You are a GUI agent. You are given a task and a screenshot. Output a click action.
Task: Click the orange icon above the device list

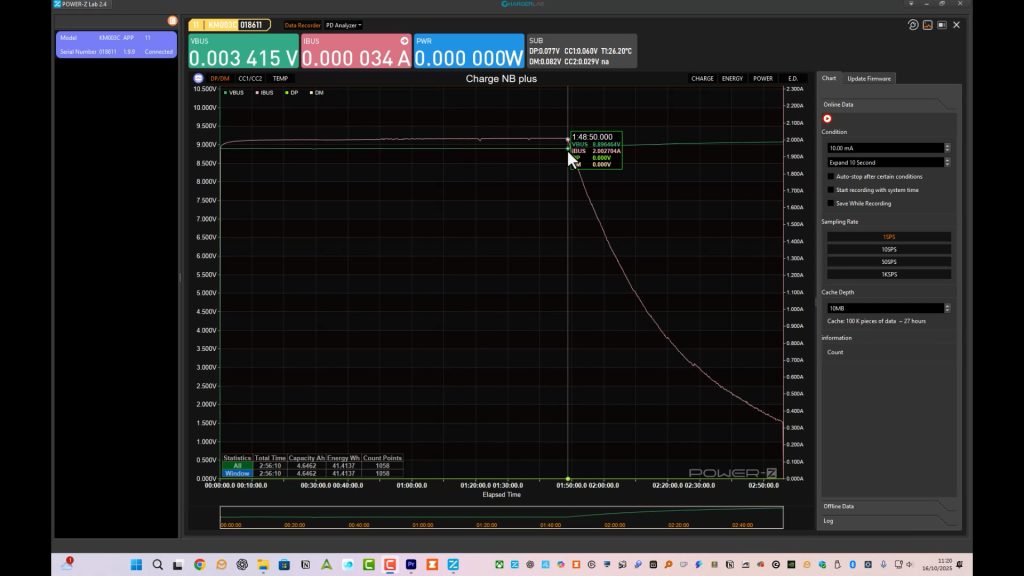click(172, 20)
